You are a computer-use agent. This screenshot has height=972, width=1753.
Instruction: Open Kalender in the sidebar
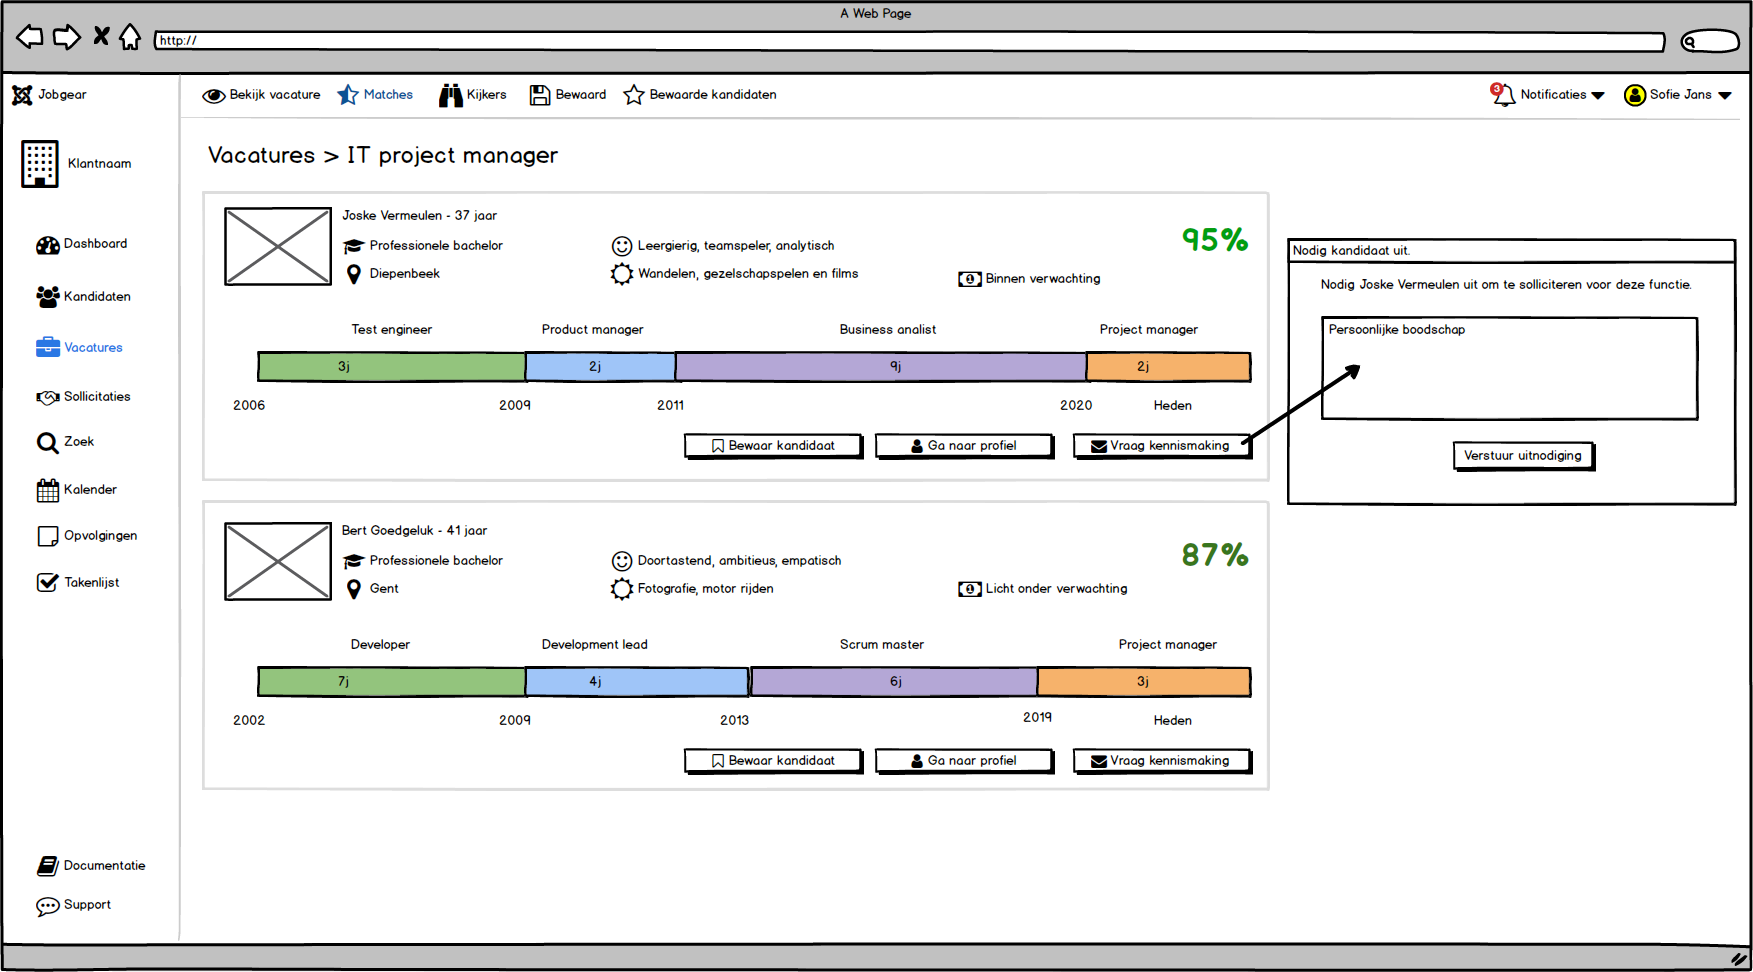coord(77,490)
